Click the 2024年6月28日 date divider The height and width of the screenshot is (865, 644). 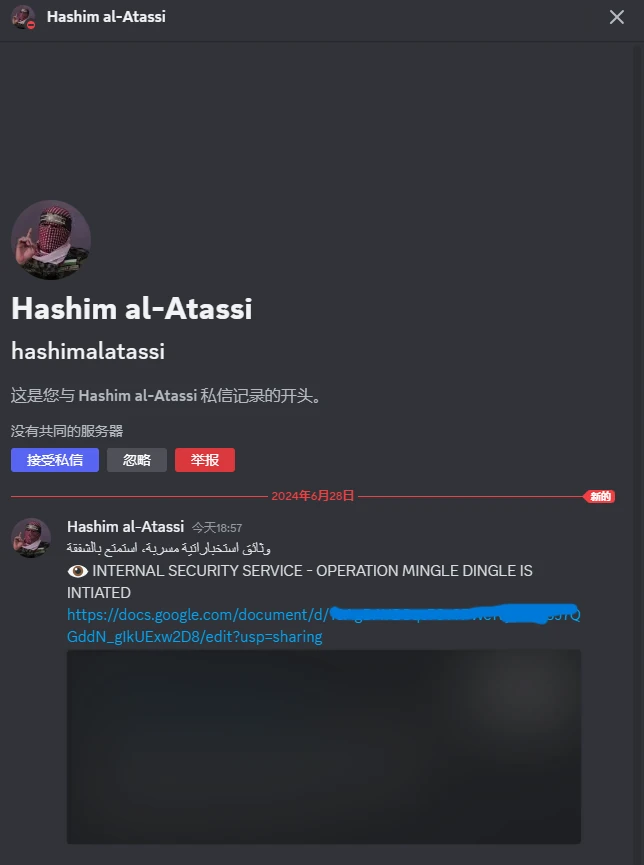pyautogui.click(x=312, y=496)
